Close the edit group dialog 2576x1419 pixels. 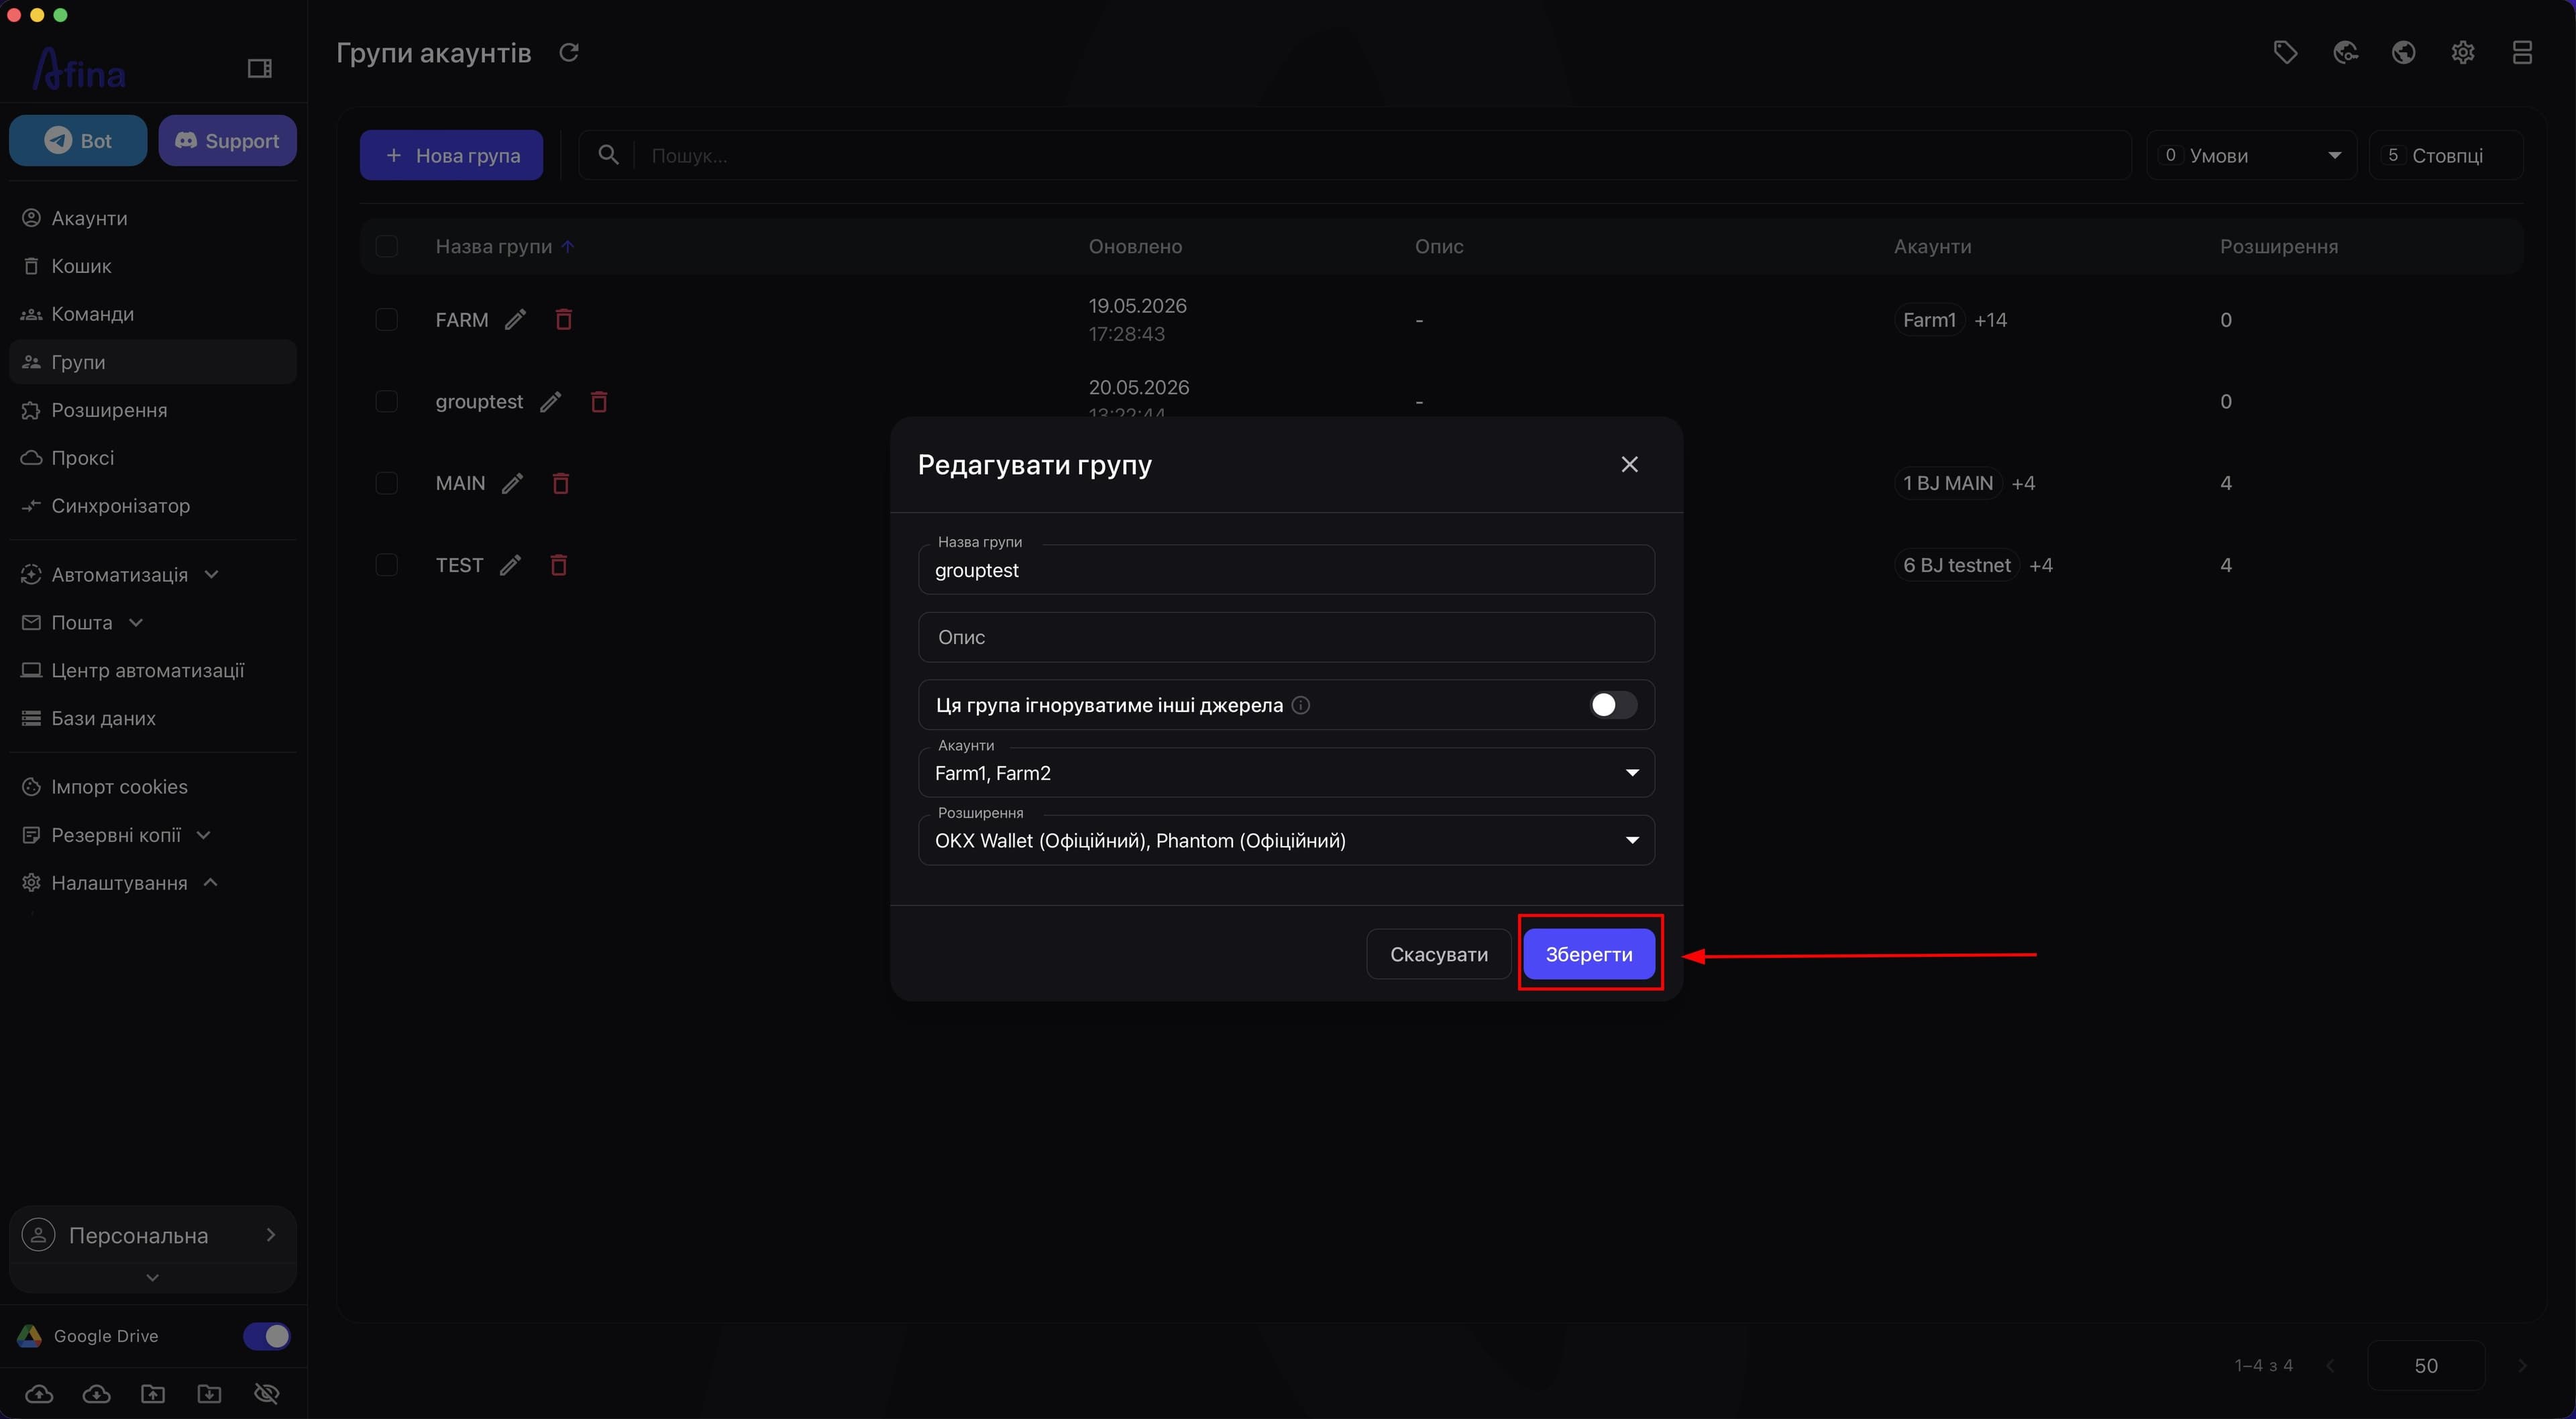pyautogui.click(x=1629, y=464)
